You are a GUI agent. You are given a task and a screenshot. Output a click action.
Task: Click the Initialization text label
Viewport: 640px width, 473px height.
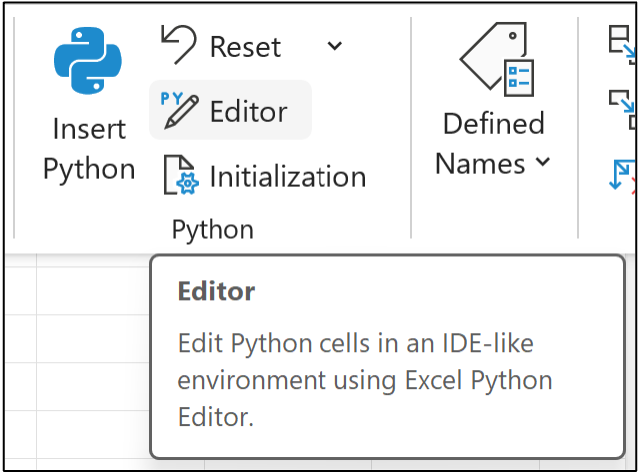[287, 177]
